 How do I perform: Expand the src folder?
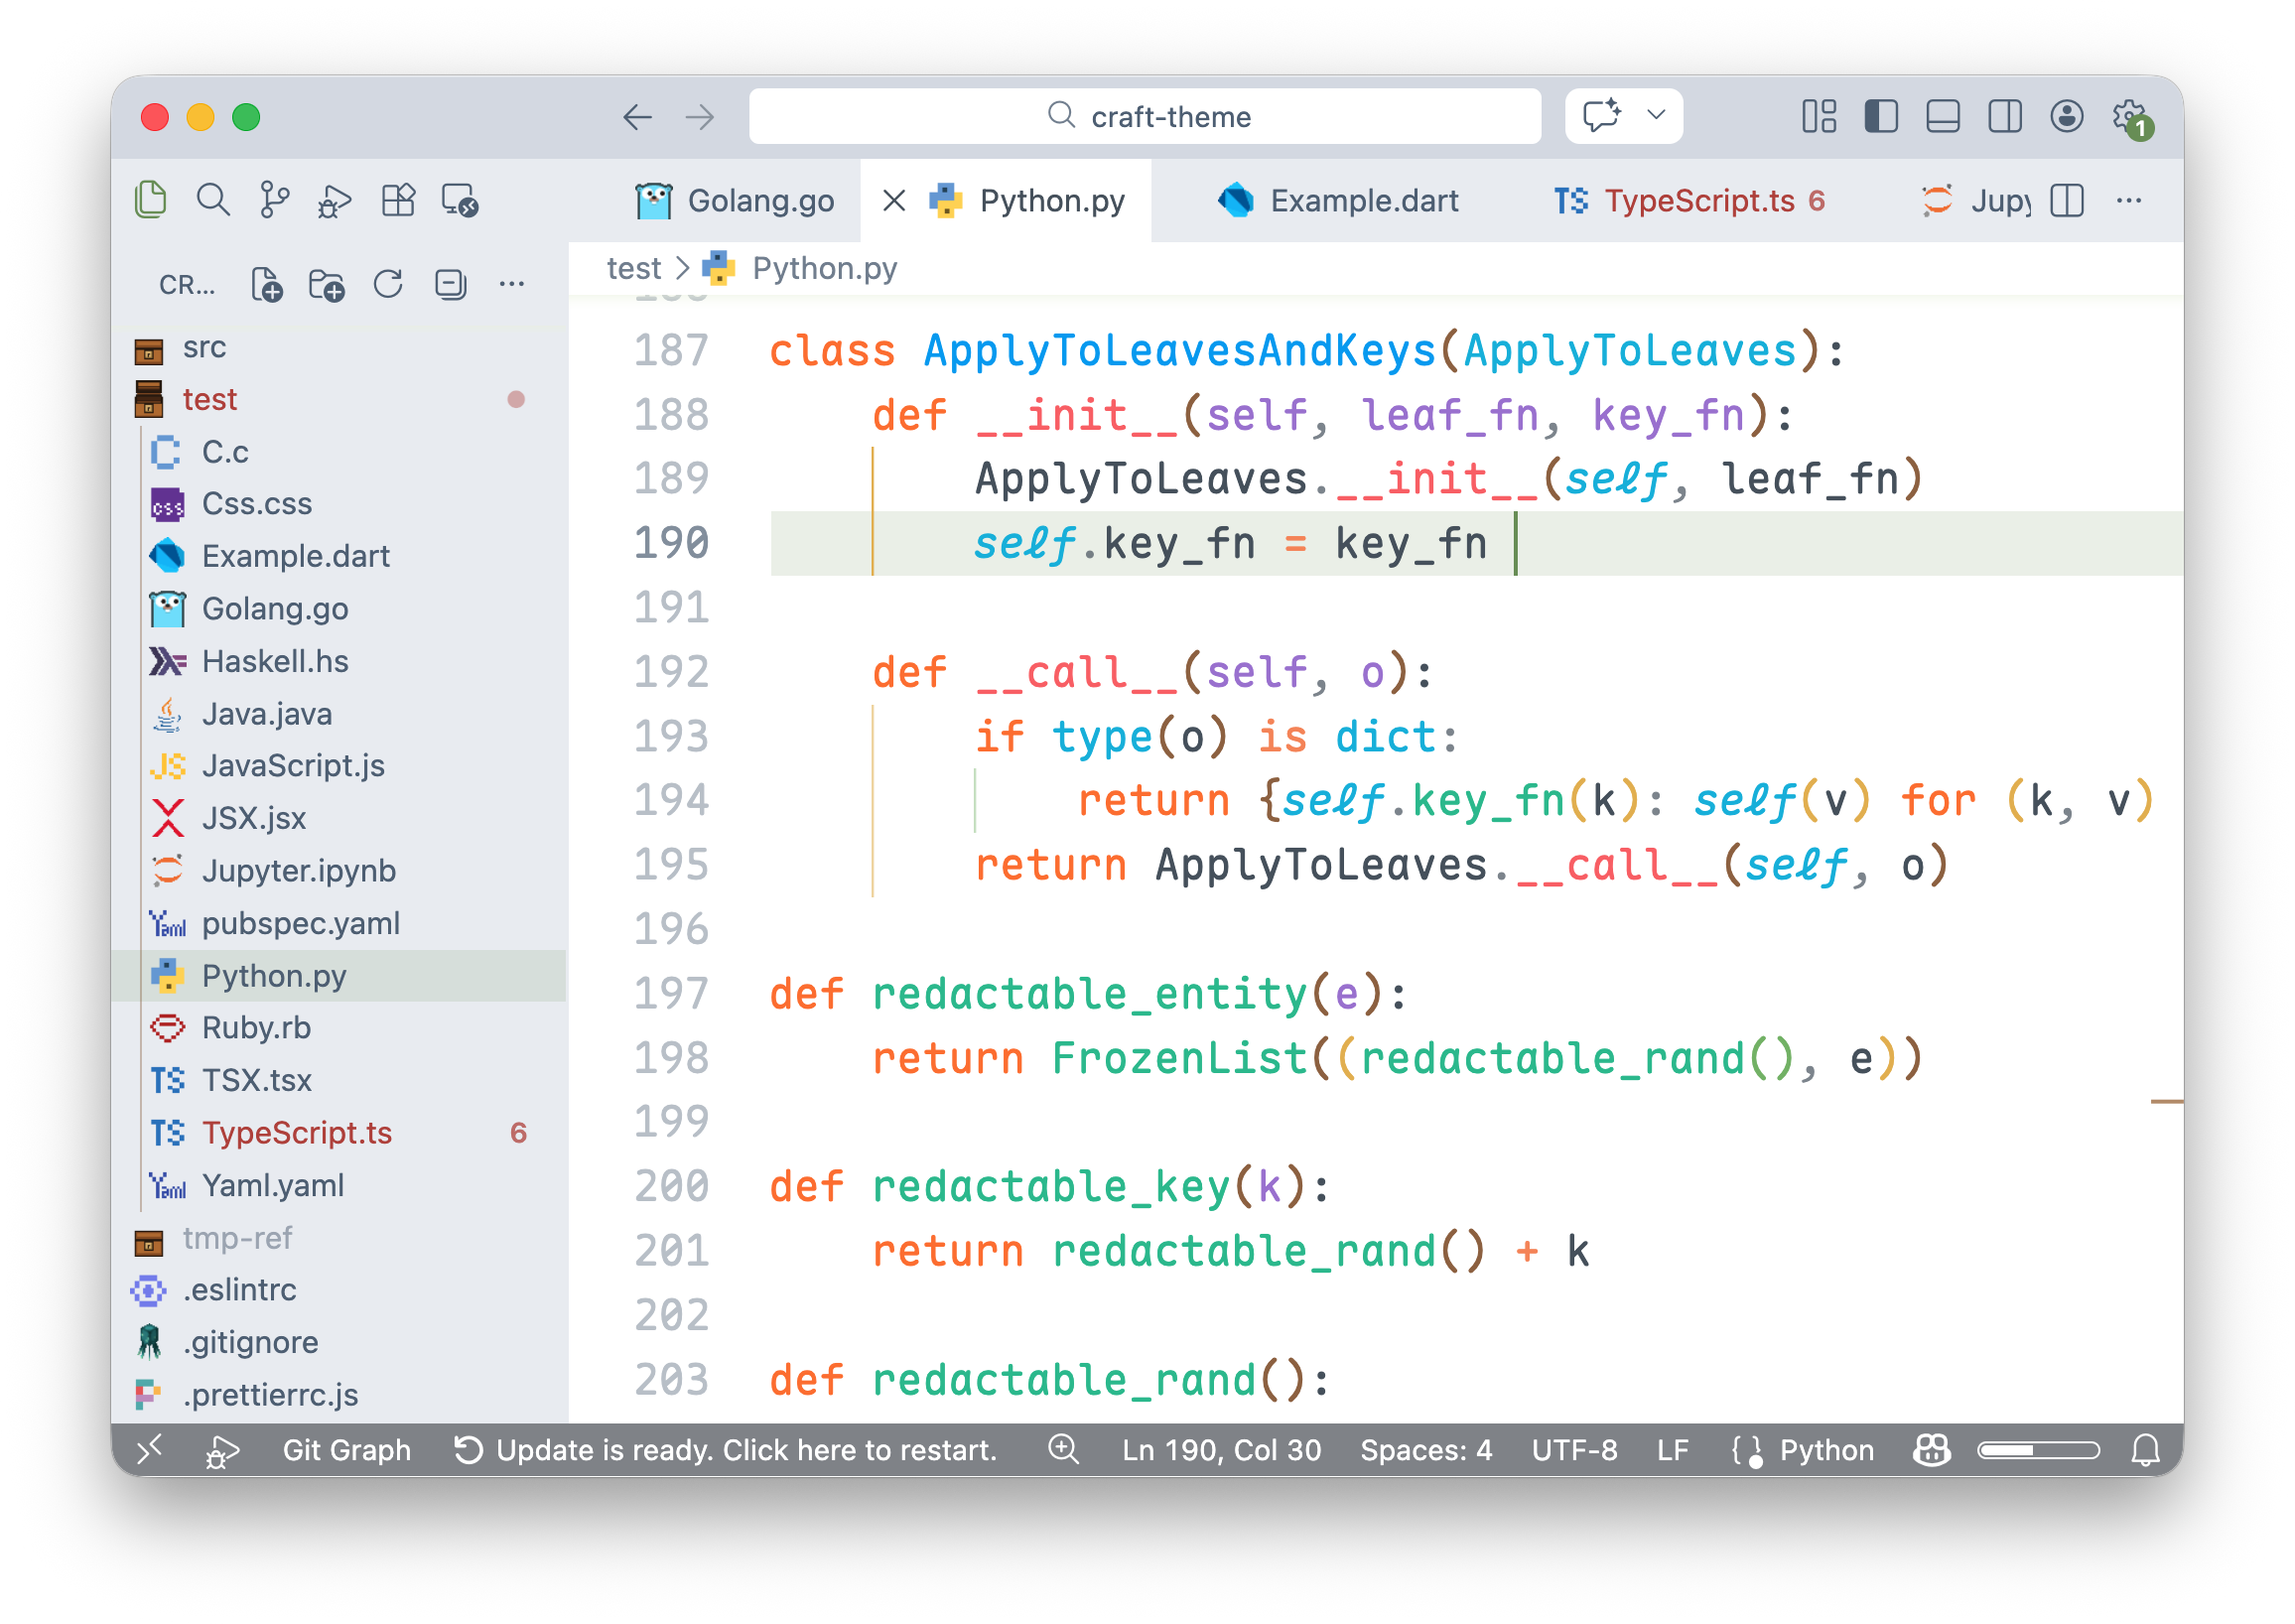coord(204,347)
